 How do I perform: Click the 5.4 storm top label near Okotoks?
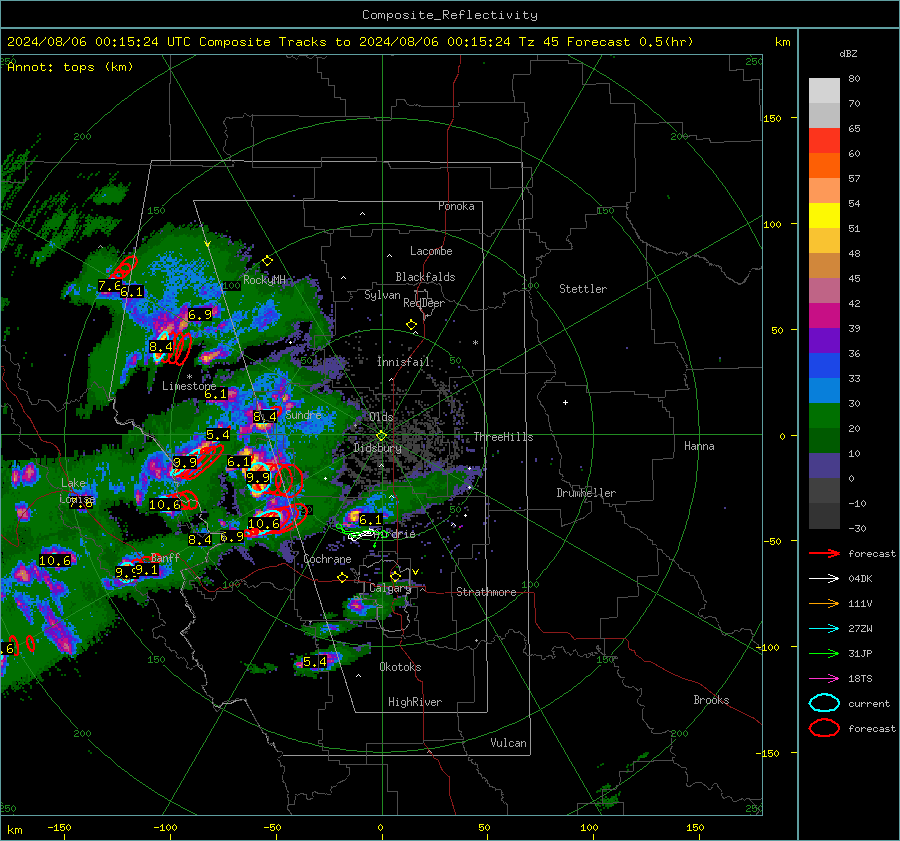pos(315,662)
